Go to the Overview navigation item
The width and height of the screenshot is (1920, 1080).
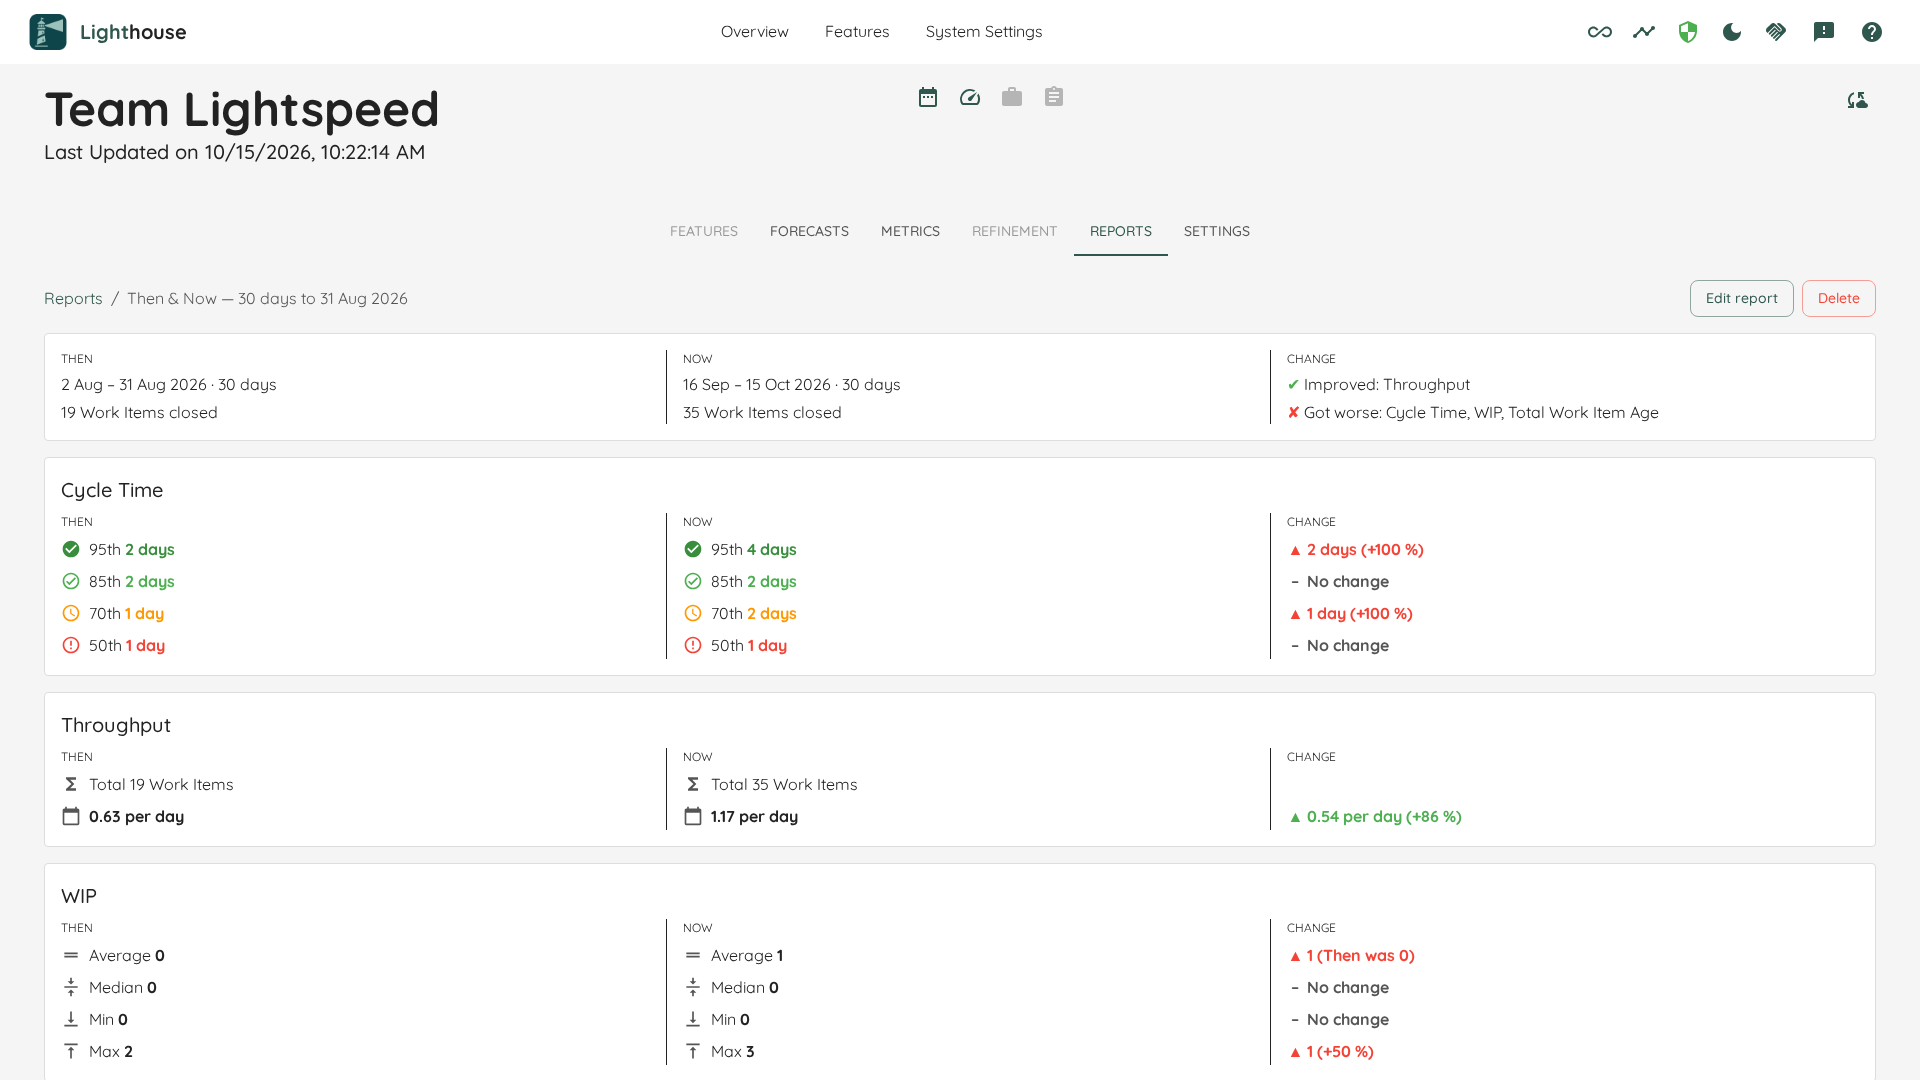[755, 32]
